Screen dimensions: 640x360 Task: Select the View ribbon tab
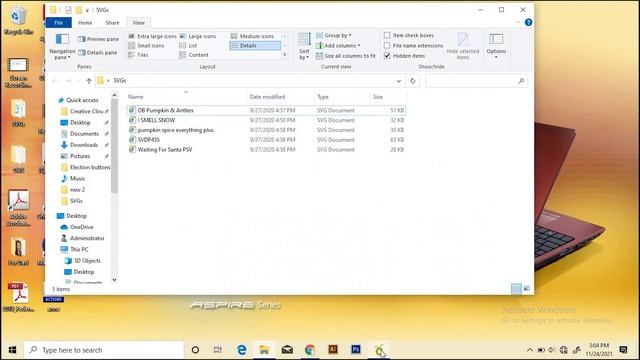[x=138, y=23]
